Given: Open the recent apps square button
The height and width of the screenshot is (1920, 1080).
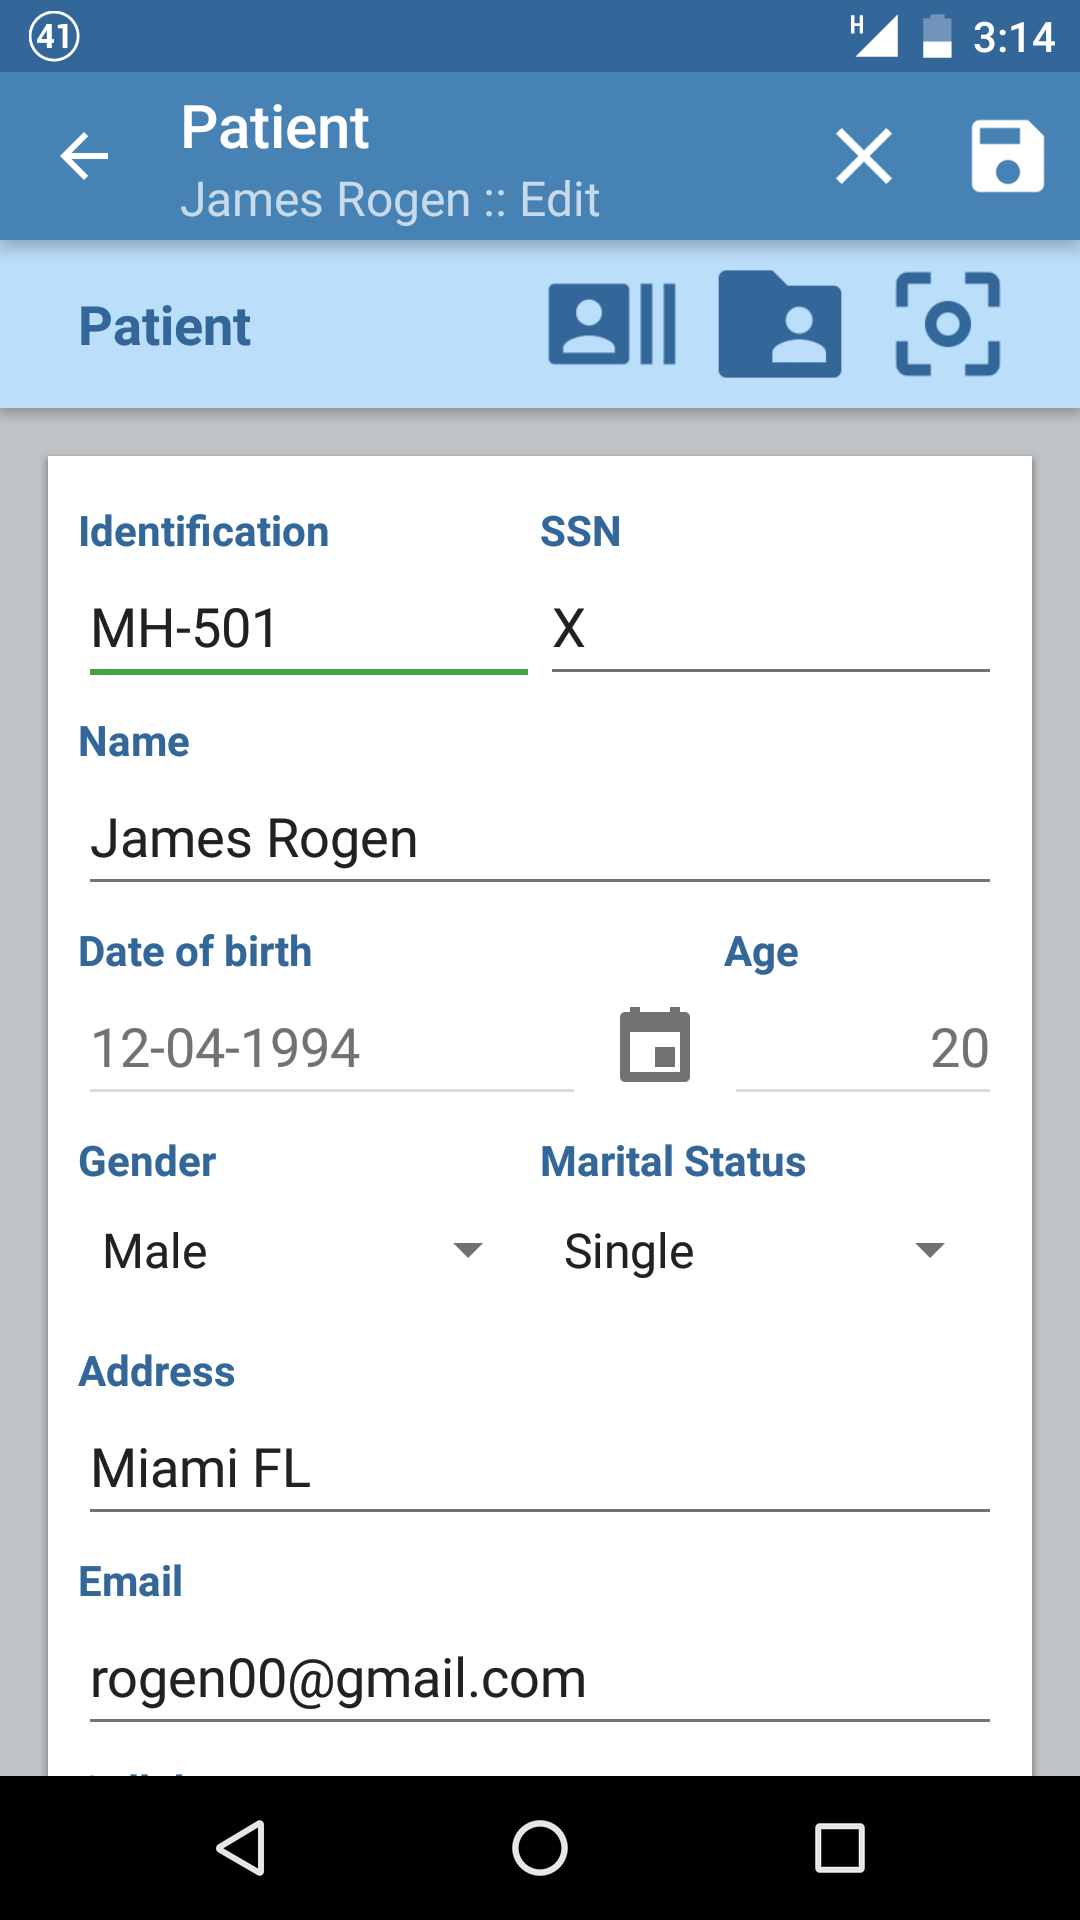Looking at the screenshot, I should click(839, 1847).
